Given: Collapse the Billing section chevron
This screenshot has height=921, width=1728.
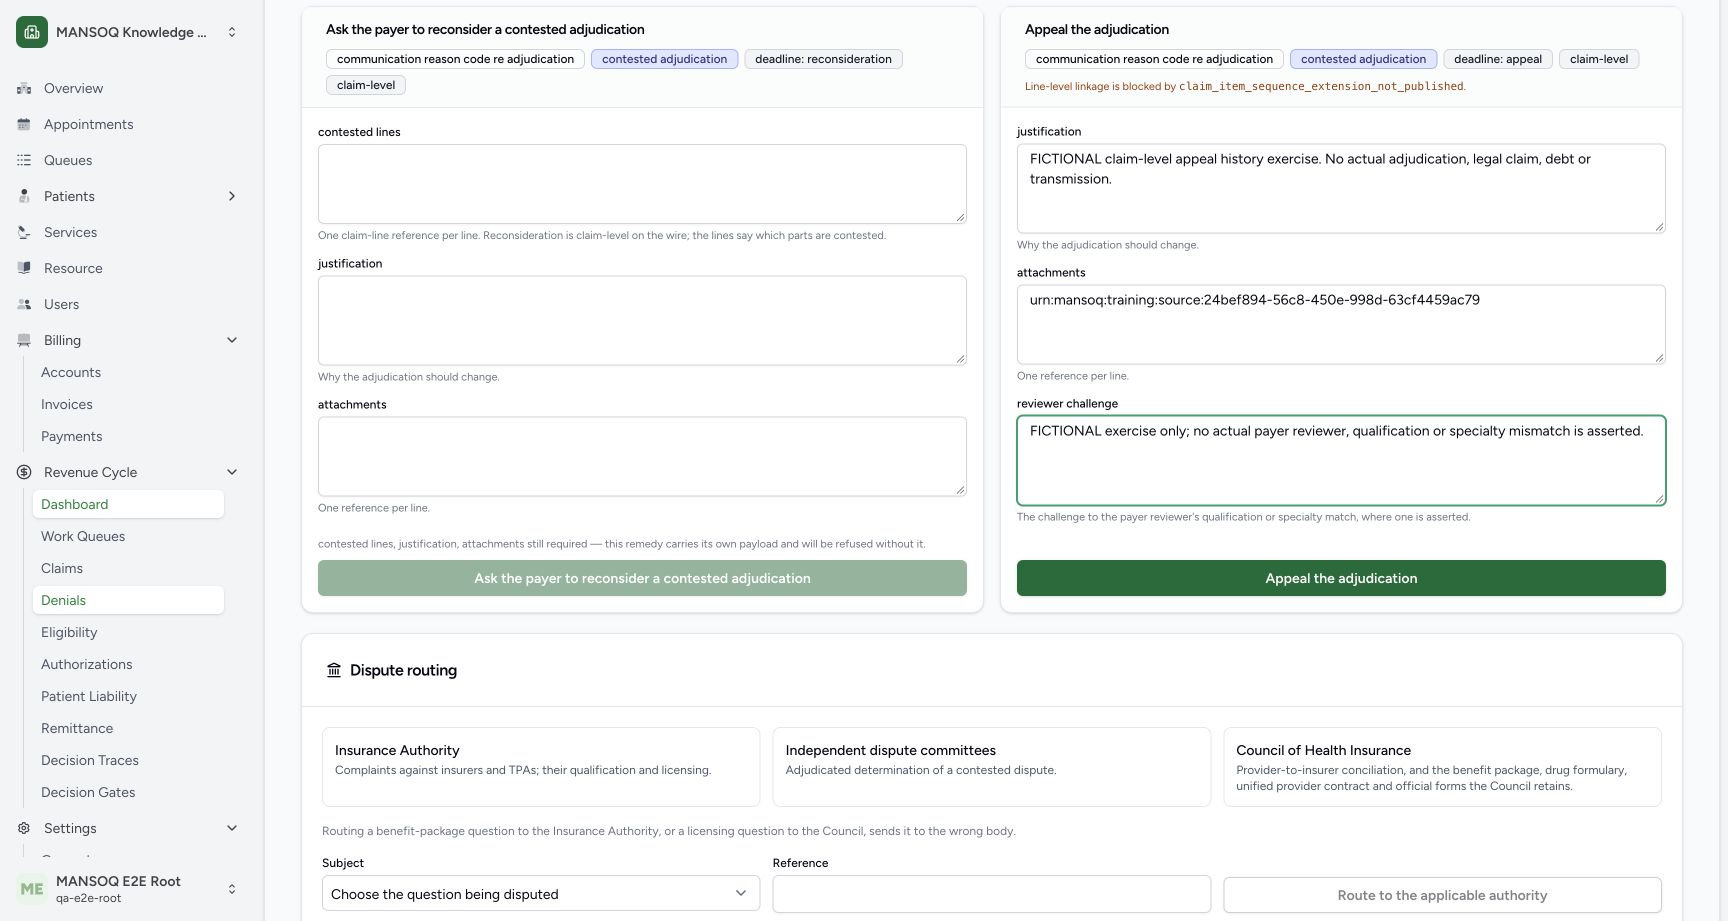Looking at the screenshot, I should click(x=232, y=340).
